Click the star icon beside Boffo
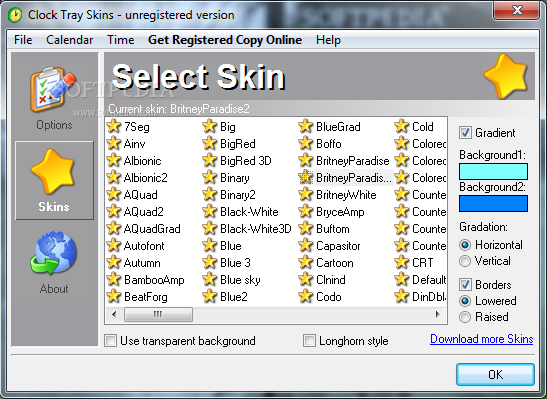This screenshot has width=547, height=399. 306,143
